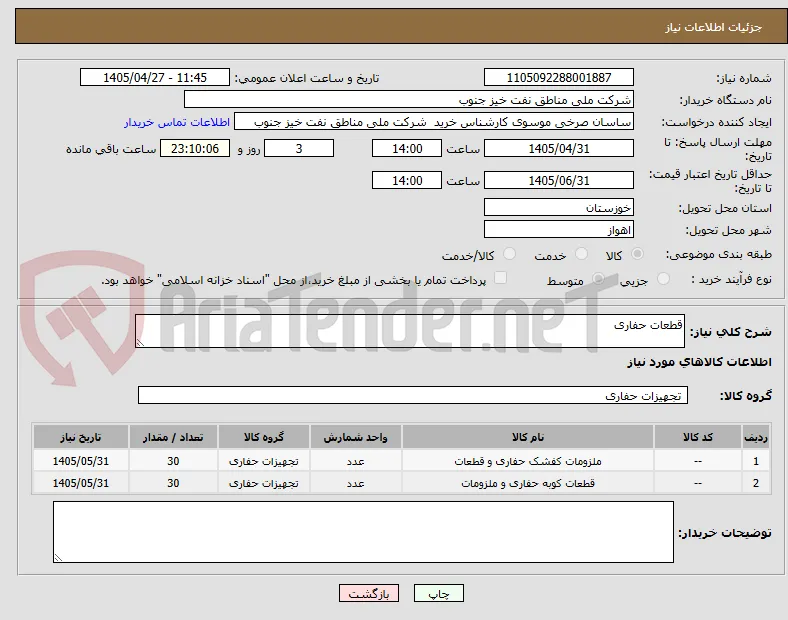Click the واحد شمارش column header
788x620 pixels.
tap(355, 437)
